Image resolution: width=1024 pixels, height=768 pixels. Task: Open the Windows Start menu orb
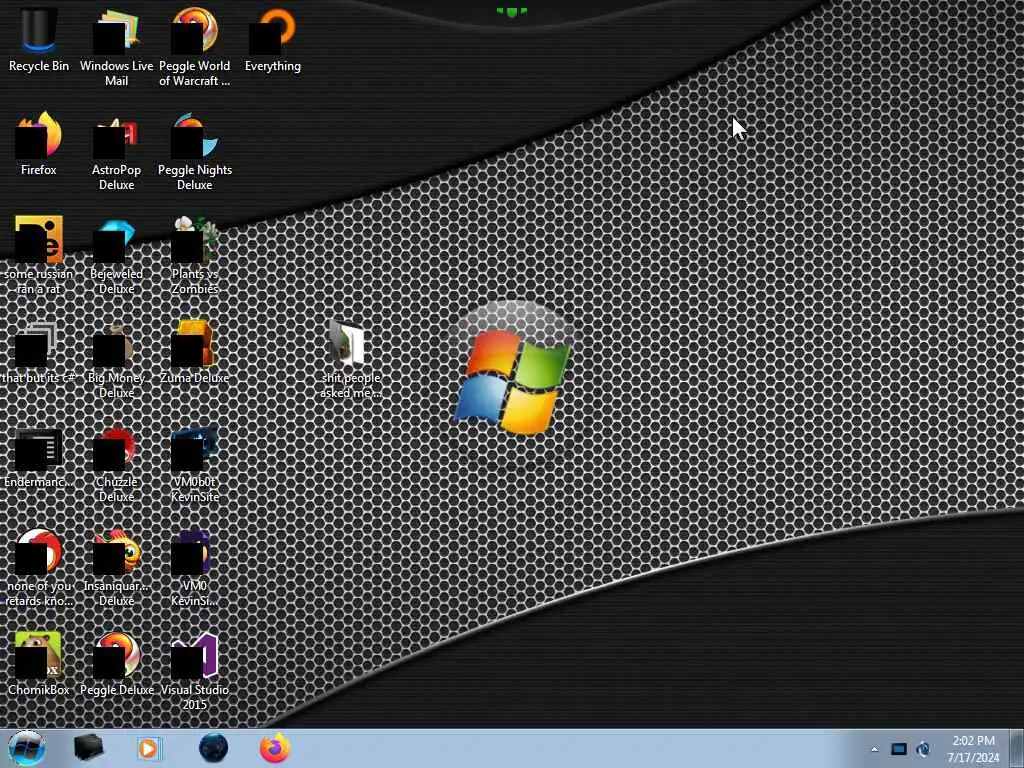pyautogui.click(x=27, y=748)
